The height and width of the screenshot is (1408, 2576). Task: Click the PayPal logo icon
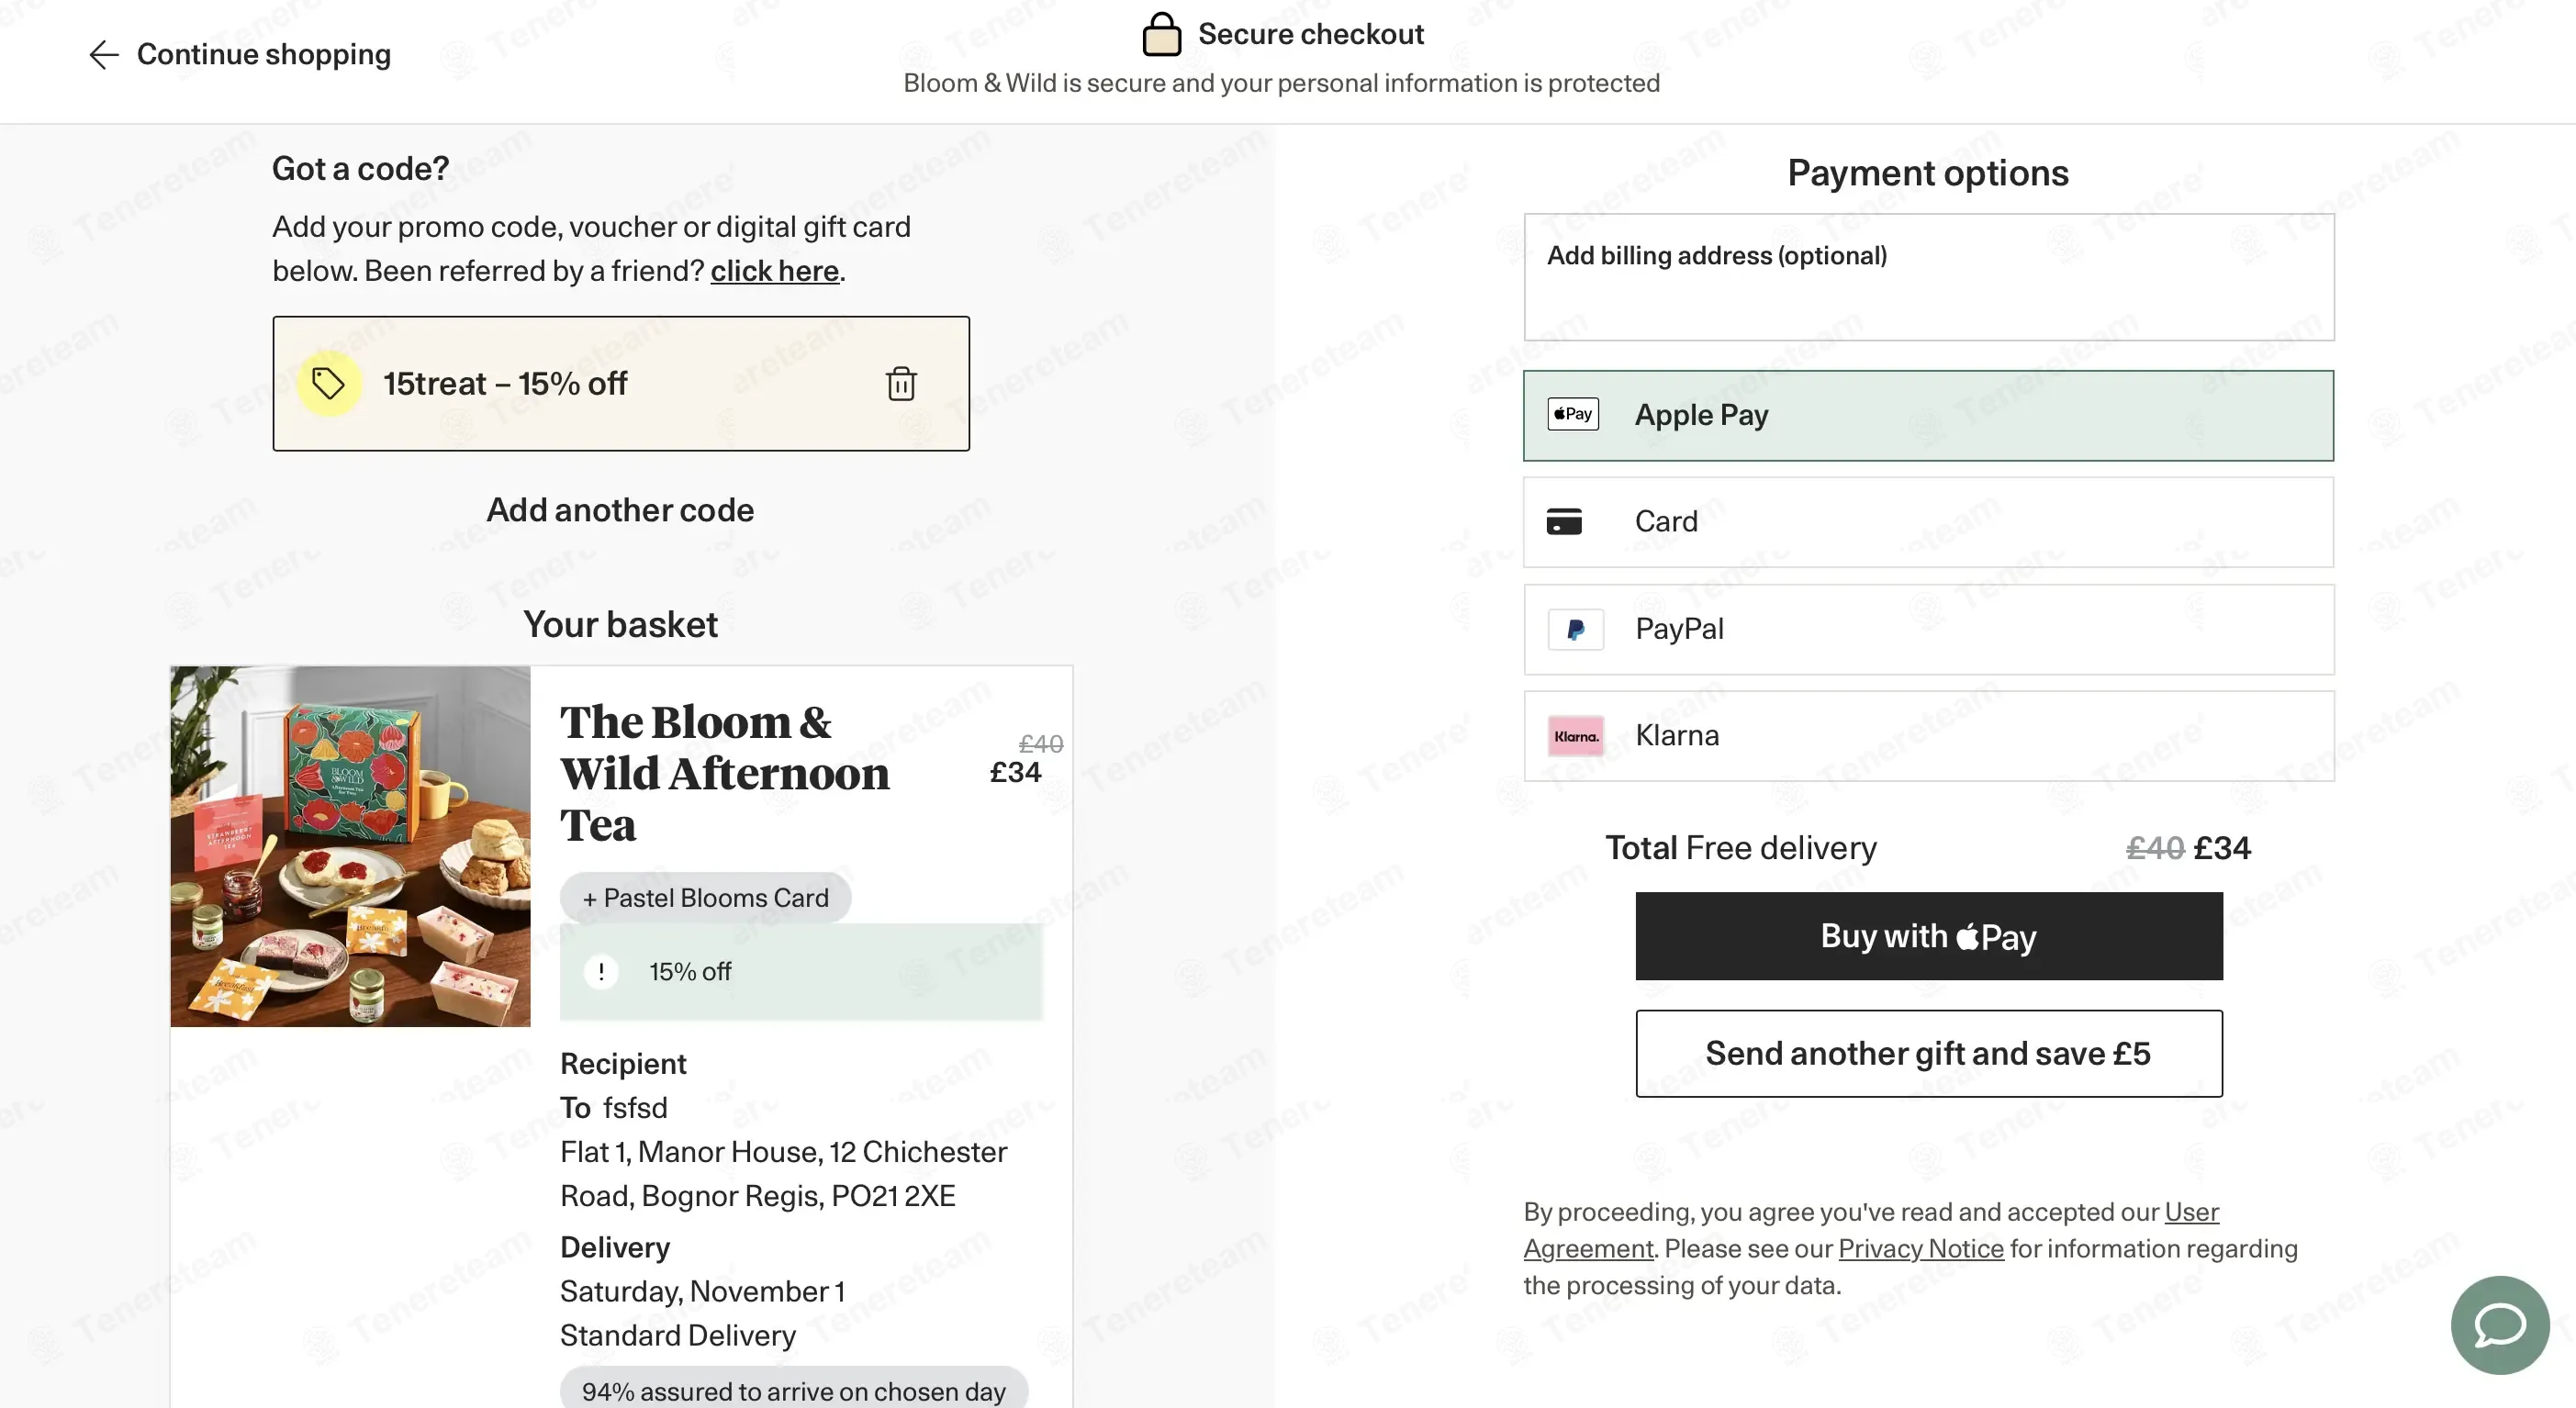pyautogui.click(x=1575, y=630)
